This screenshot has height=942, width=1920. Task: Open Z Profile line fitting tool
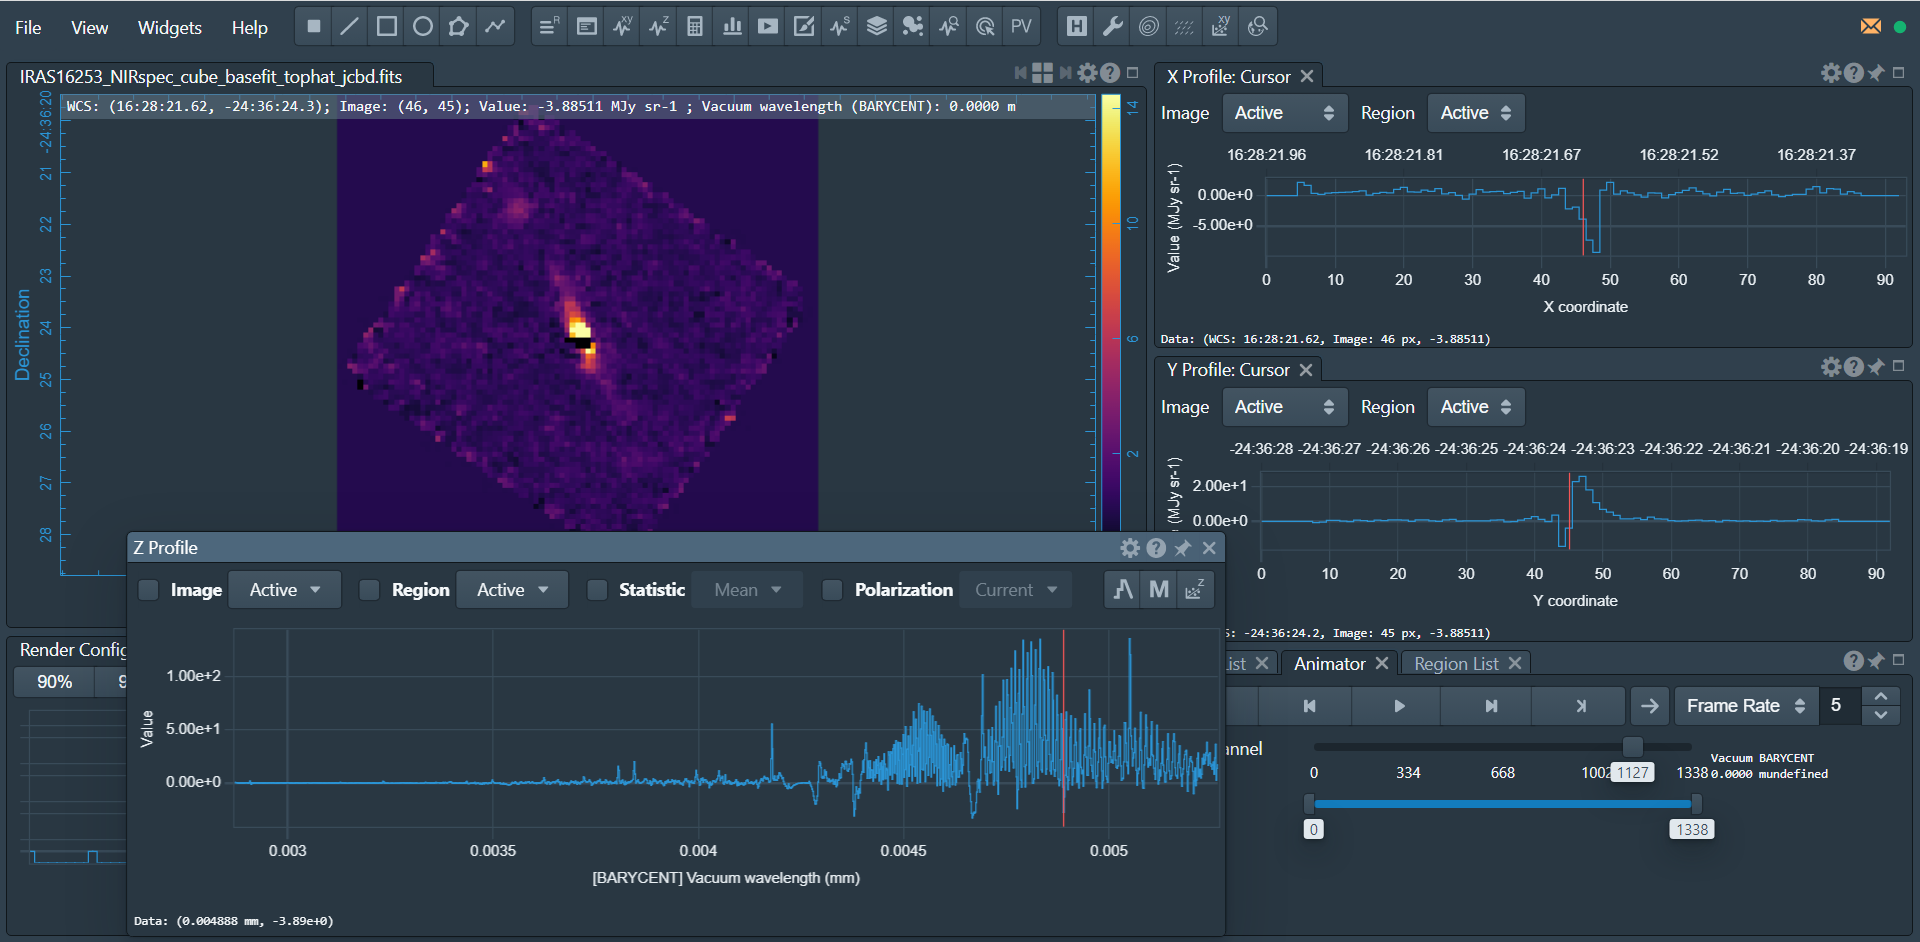1124,590
